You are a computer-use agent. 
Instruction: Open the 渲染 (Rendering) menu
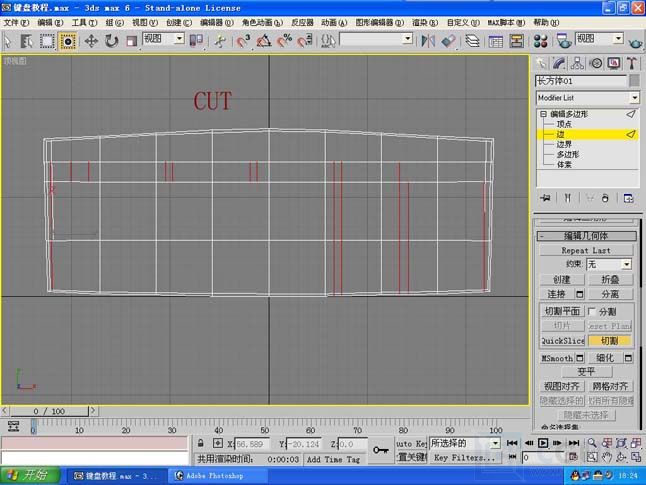(x=421, y=22)
